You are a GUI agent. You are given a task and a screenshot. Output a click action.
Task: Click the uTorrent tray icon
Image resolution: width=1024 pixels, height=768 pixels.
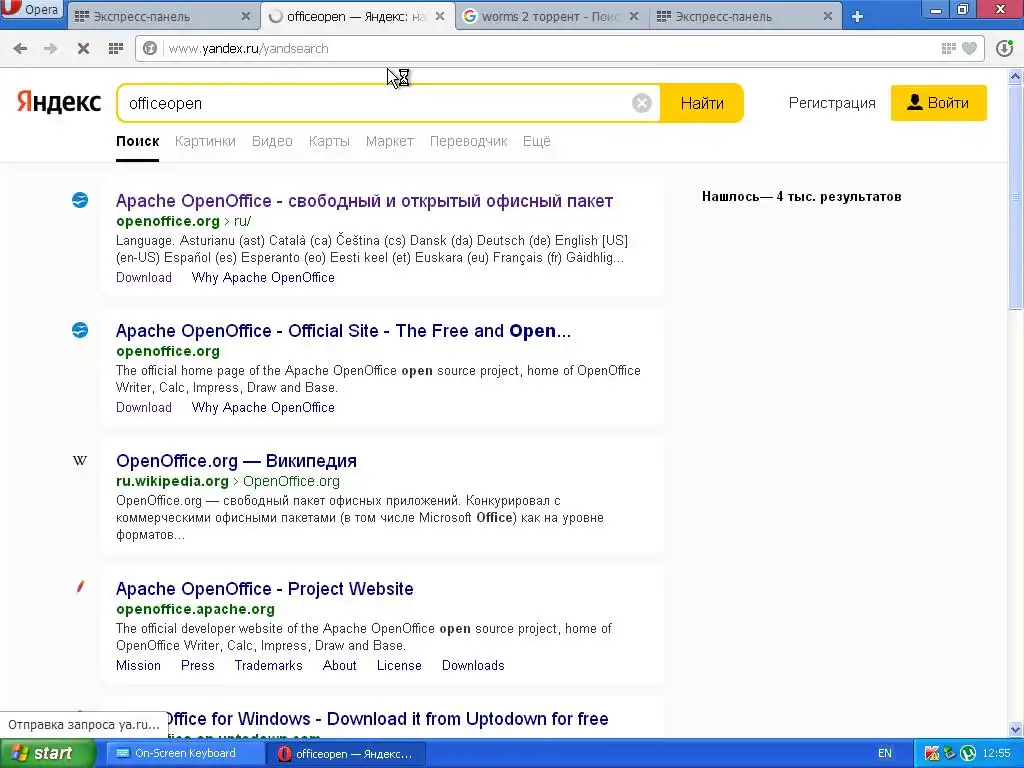click(968, 754)
